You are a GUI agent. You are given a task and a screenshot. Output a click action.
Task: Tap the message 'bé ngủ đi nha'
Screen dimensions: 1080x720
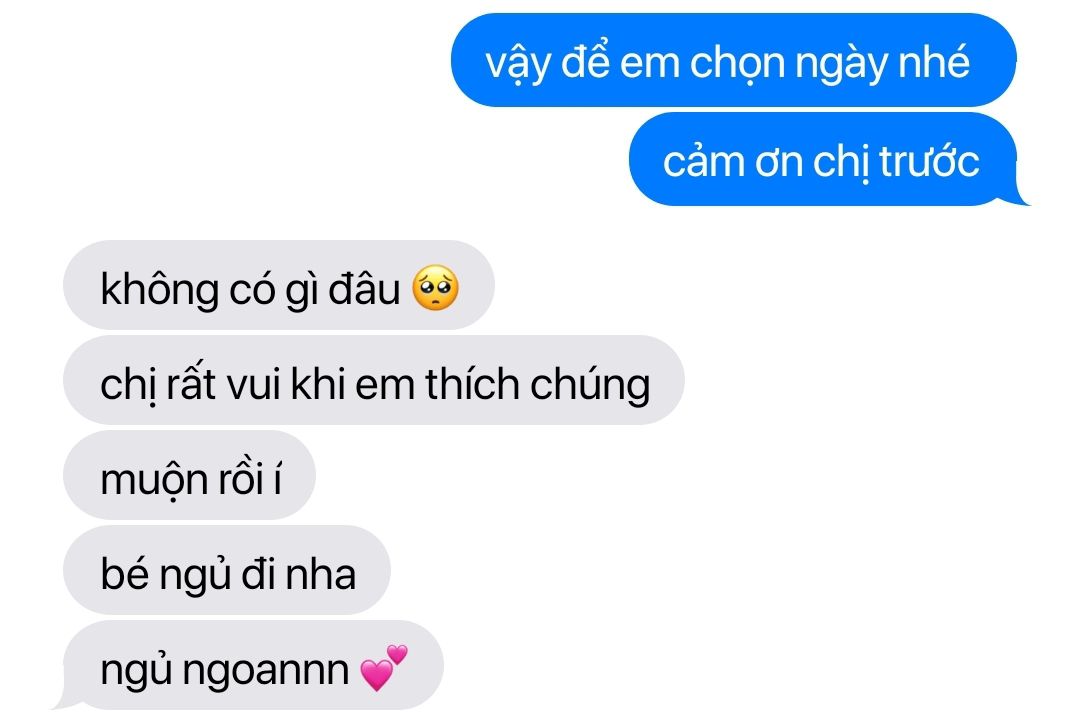(x=227, y=570)
